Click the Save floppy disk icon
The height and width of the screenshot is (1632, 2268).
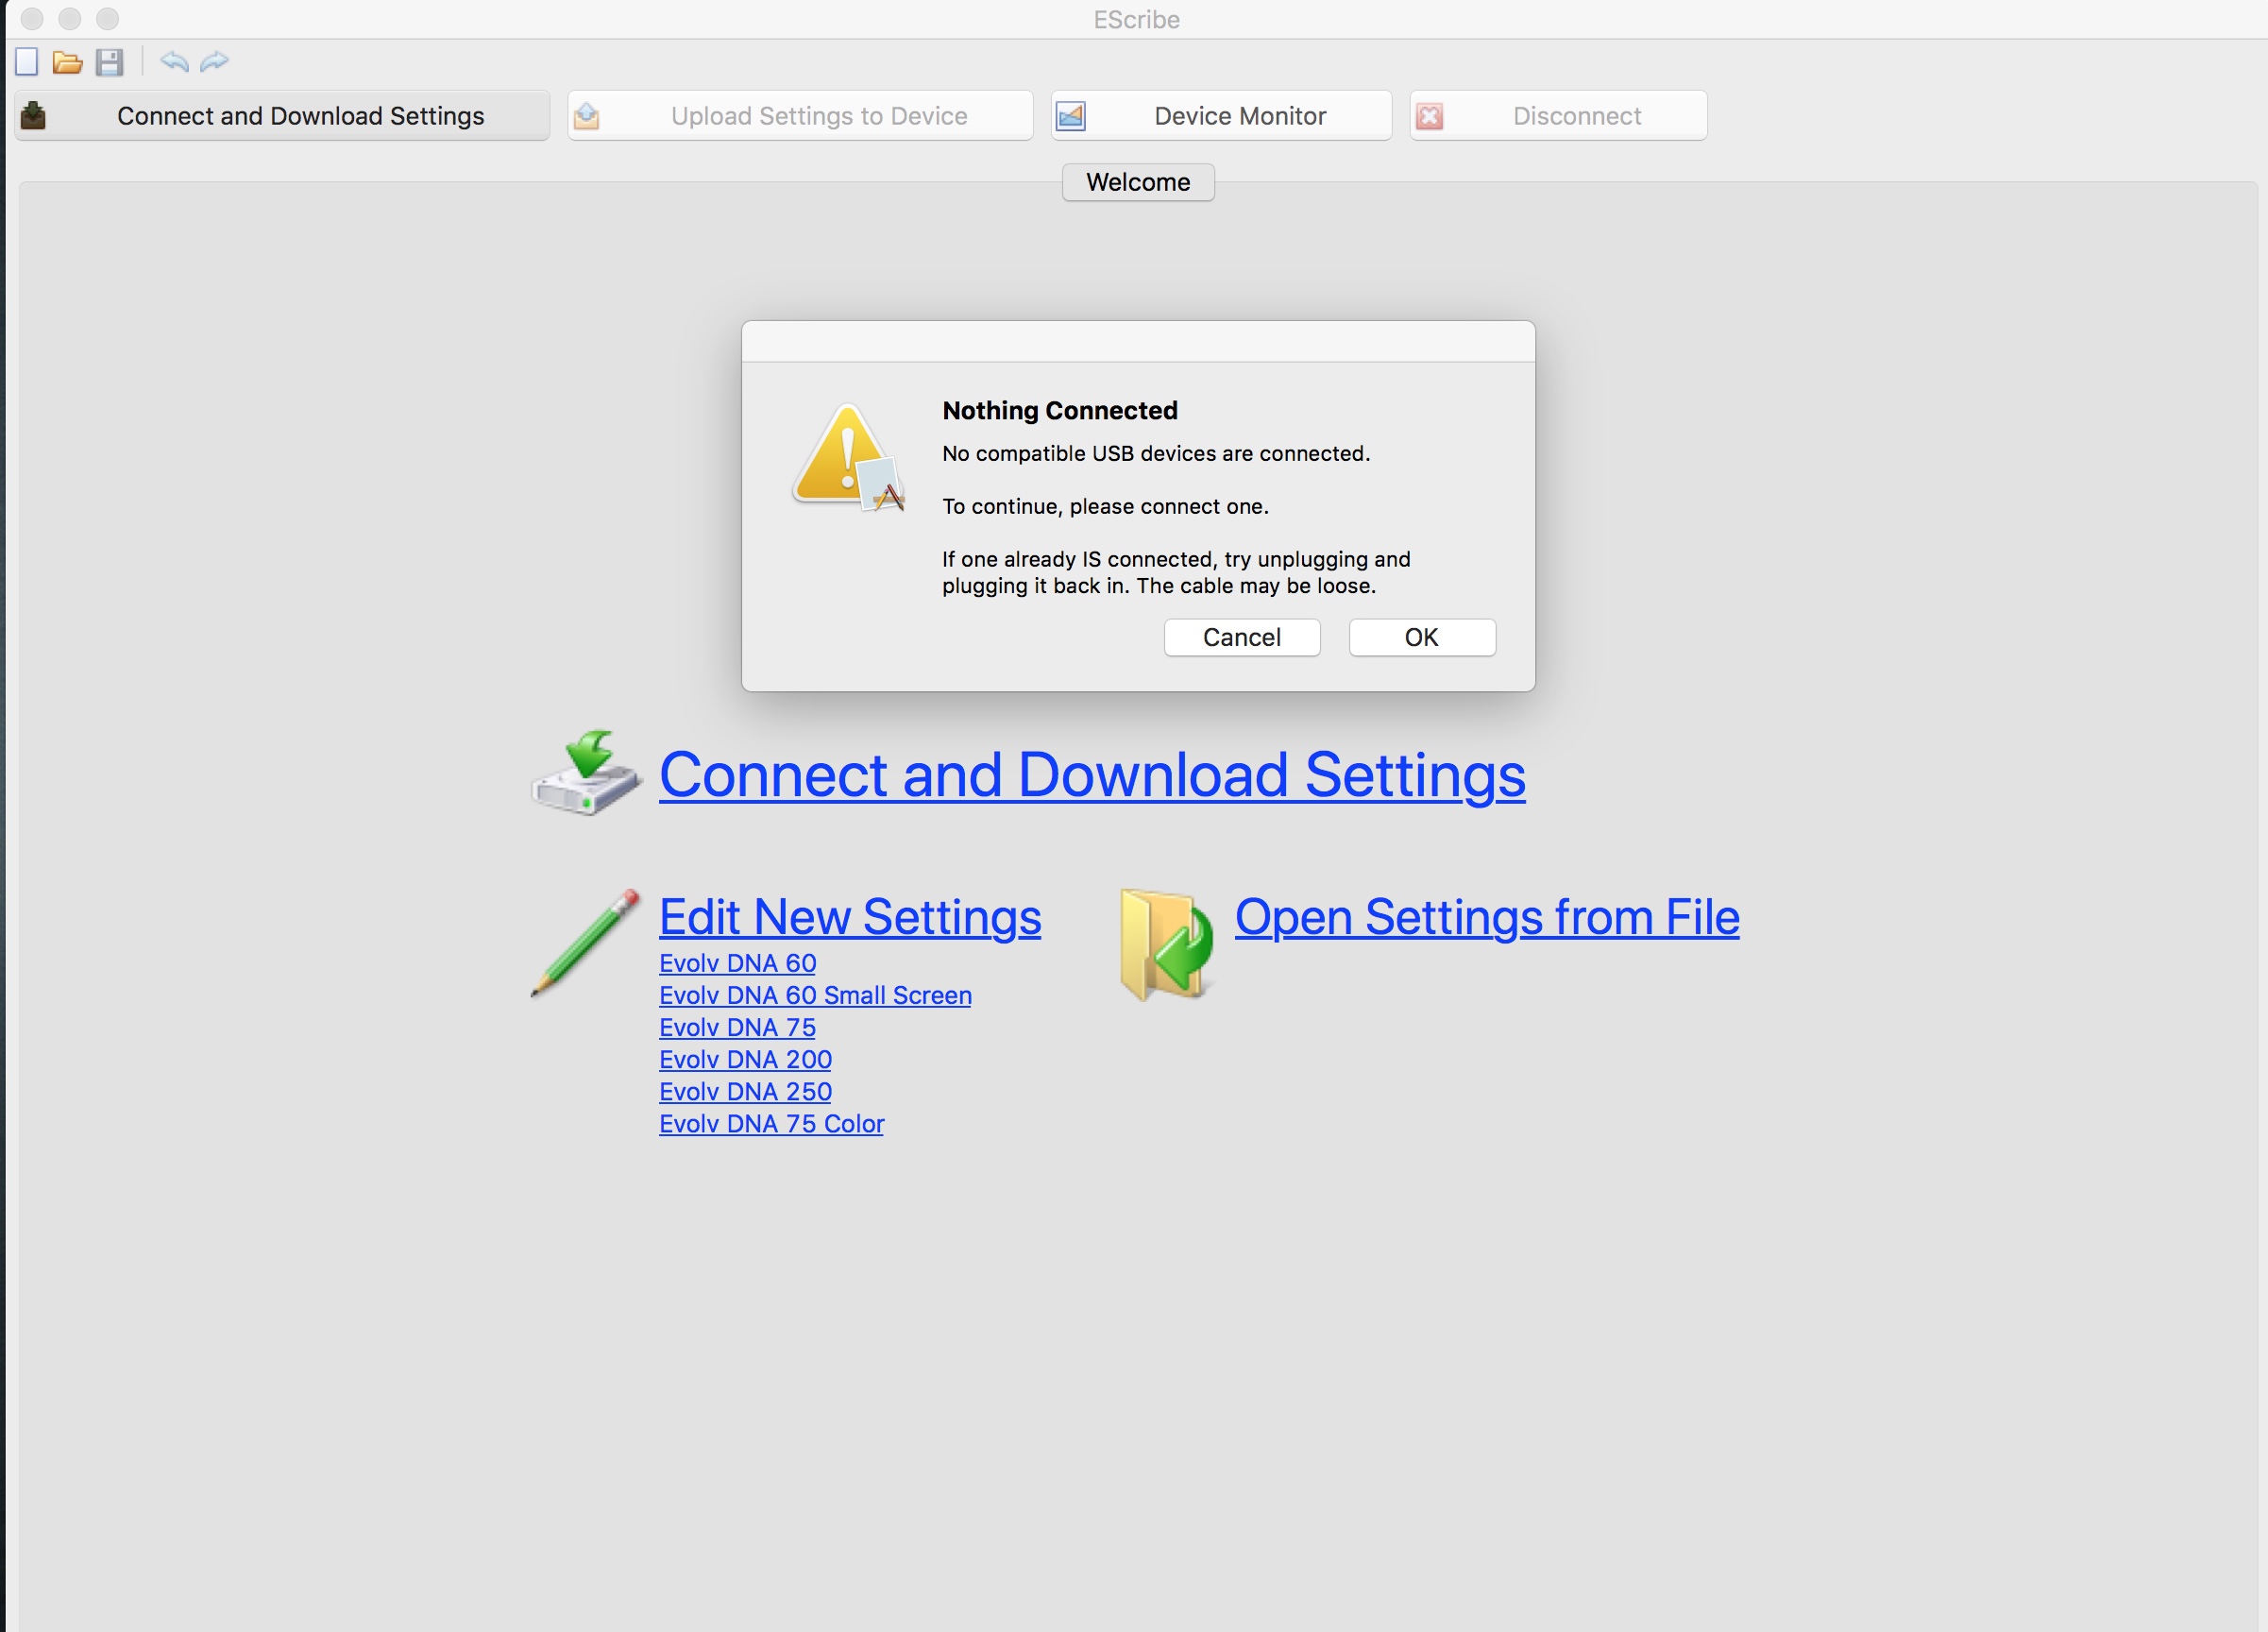pos(109,62)
